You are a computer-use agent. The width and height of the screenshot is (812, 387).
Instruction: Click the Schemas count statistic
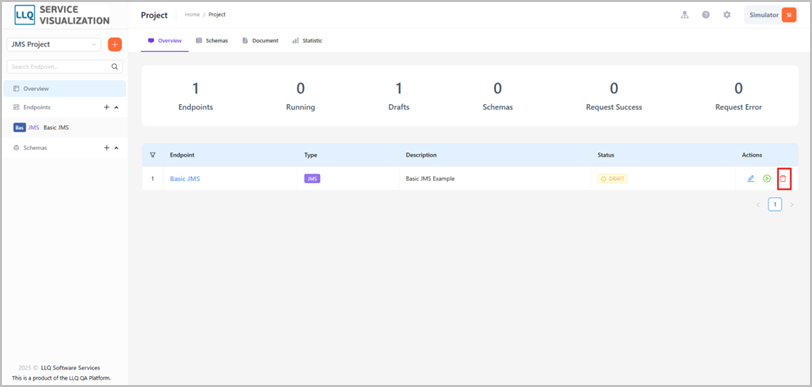click(x=497, y=96)
